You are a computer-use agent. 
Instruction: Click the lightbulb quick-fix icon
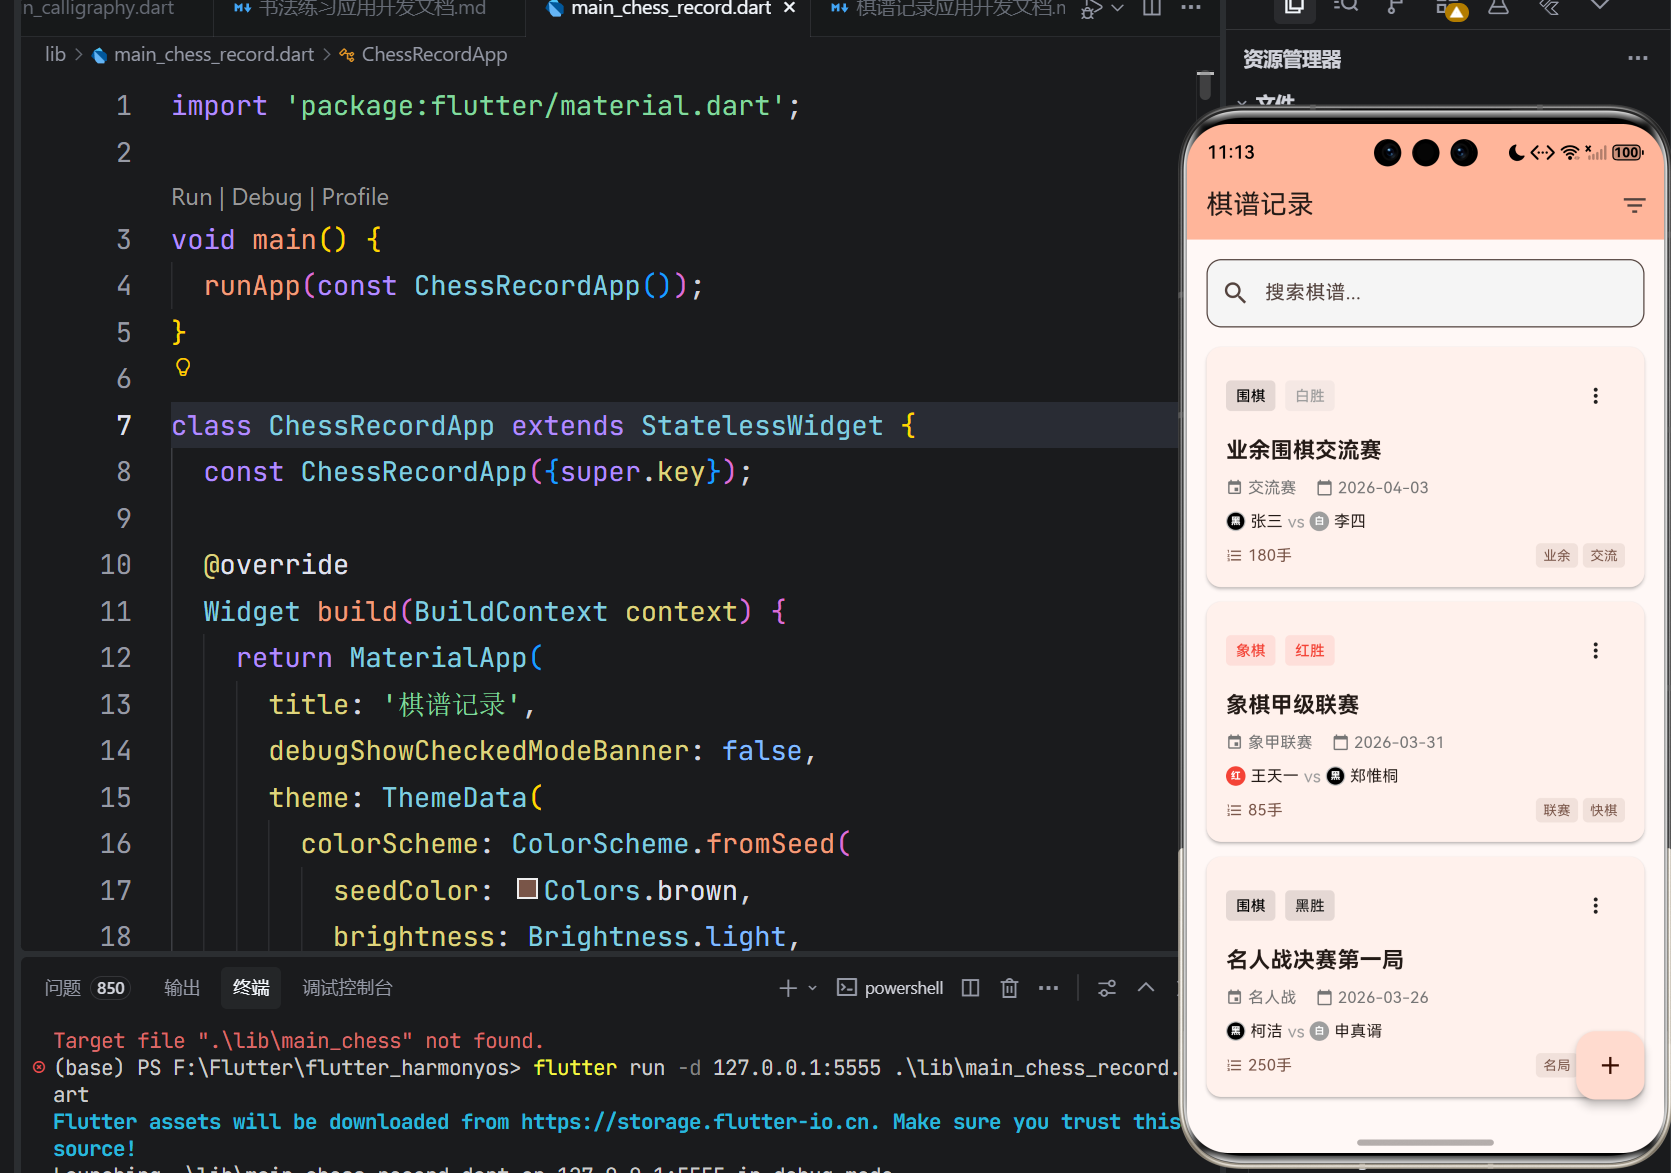point(183,367)
